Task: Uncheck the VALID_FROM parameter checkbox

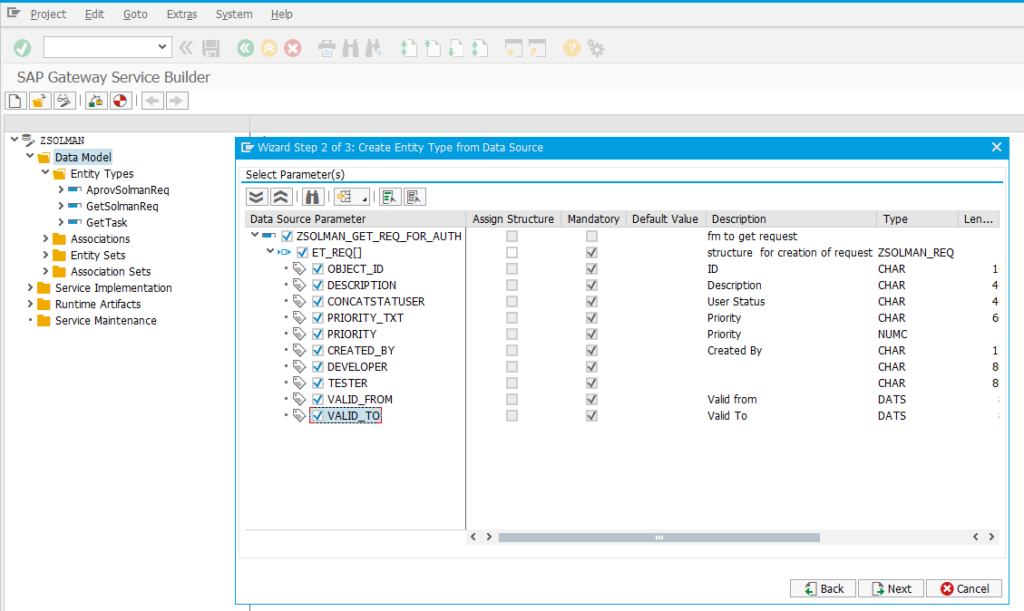Action: (318, 400)
